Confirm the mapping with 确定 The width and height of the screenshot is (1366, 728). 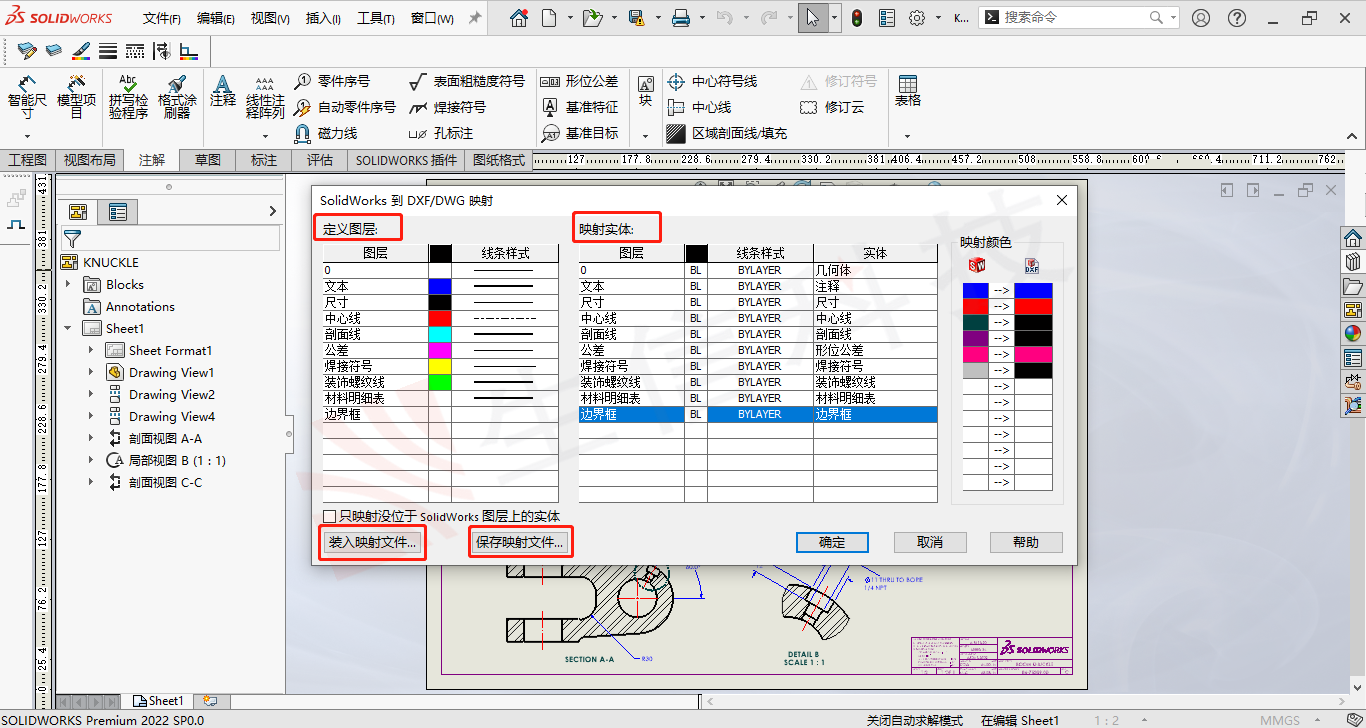(832, 542)
